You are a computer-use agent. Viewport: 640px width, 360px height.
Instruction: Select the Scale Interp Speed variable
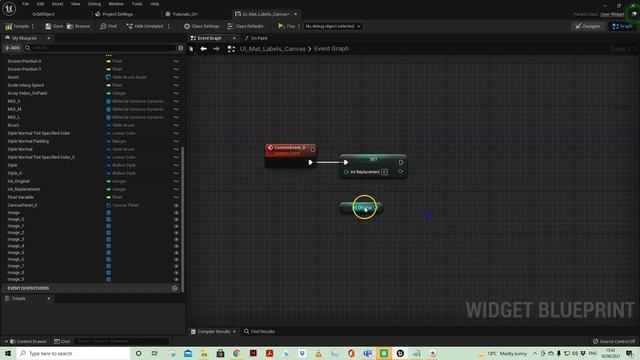26,85
